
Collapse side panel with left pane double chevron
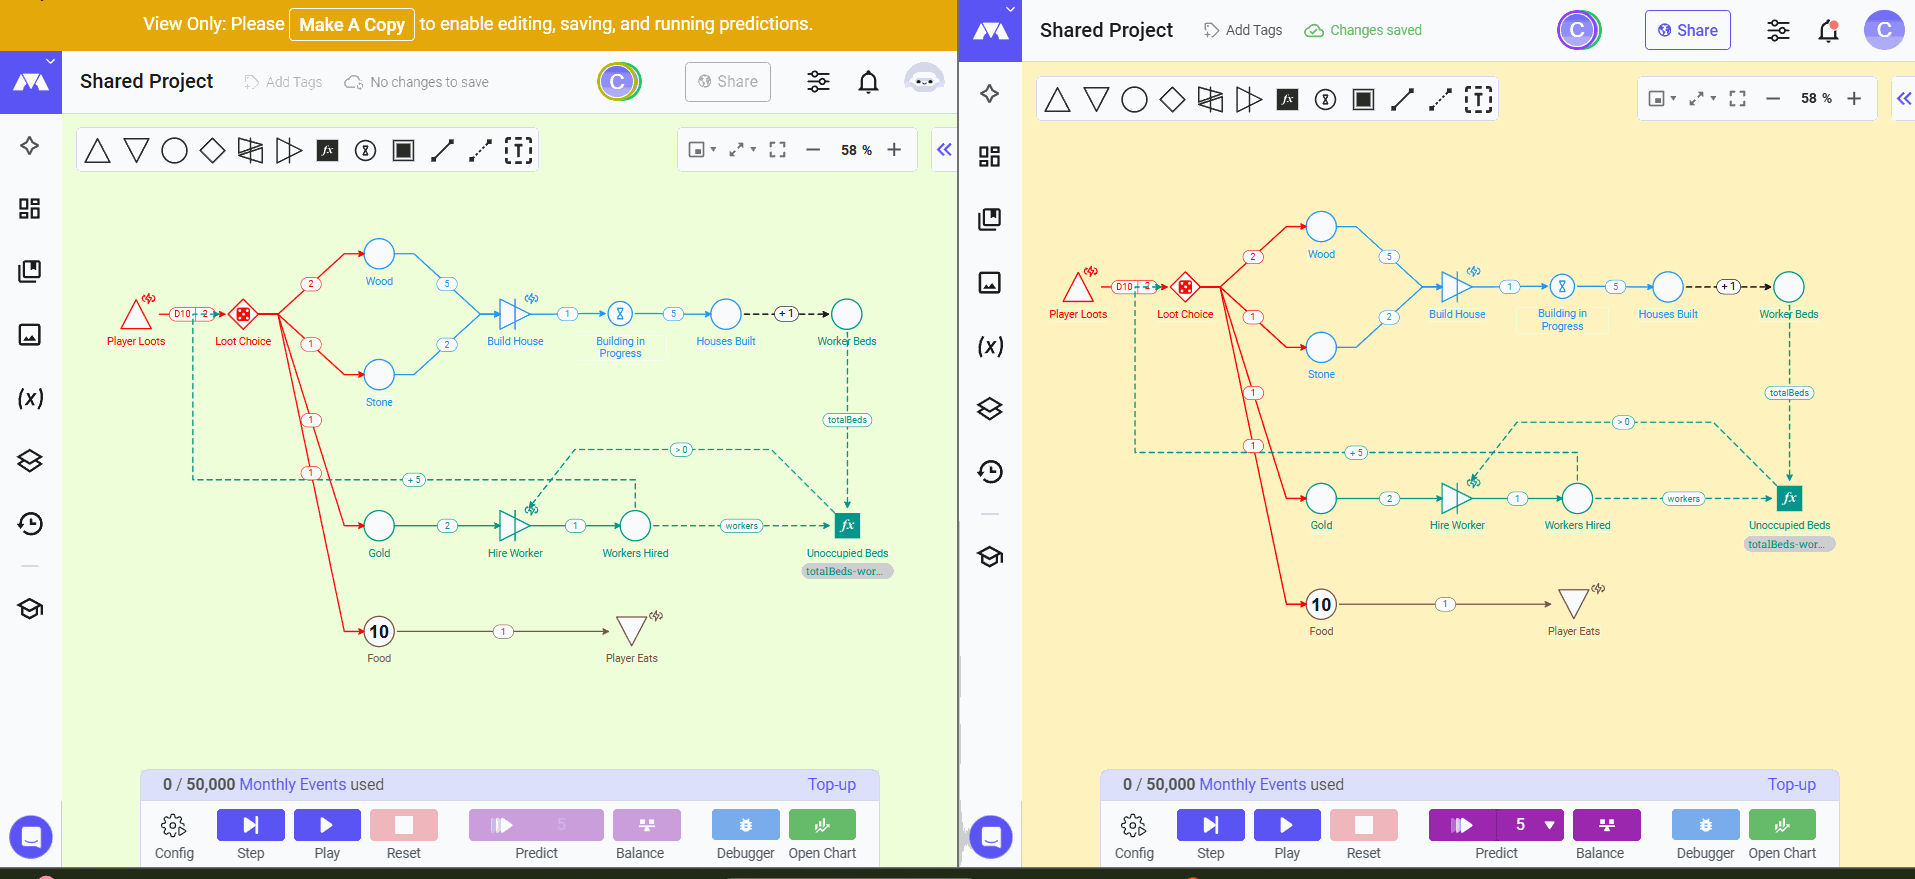click(944, 150)
